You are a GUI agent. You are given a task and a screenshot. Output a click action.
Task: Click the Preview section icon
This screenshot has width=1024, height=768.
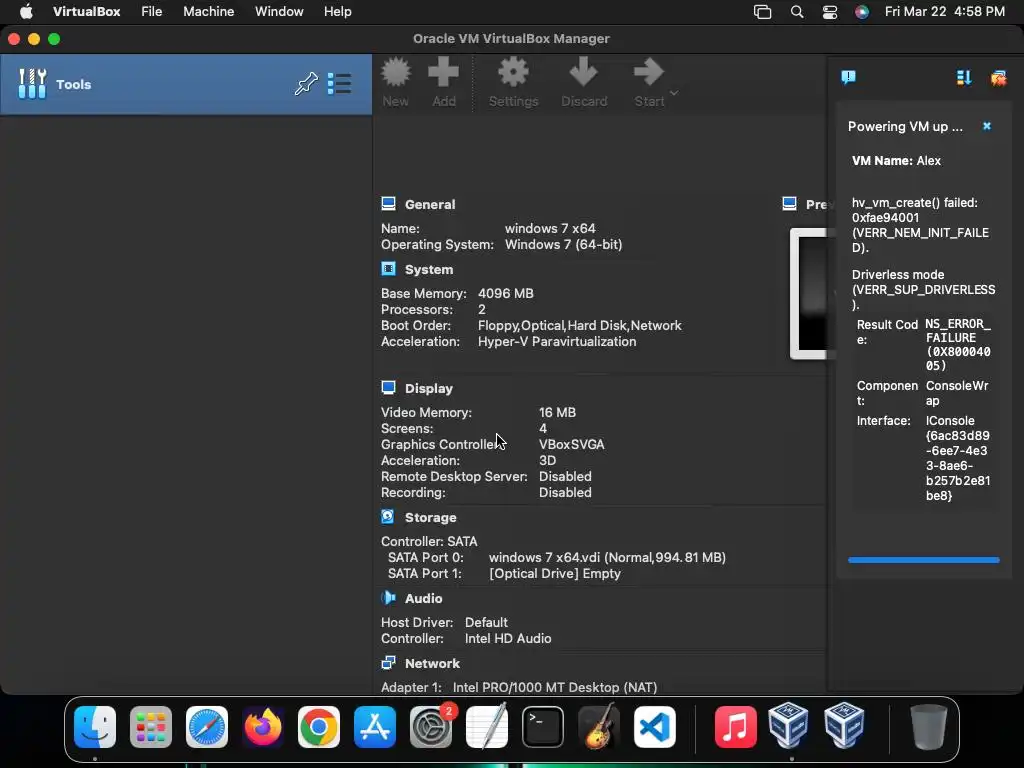coord(790,204)
